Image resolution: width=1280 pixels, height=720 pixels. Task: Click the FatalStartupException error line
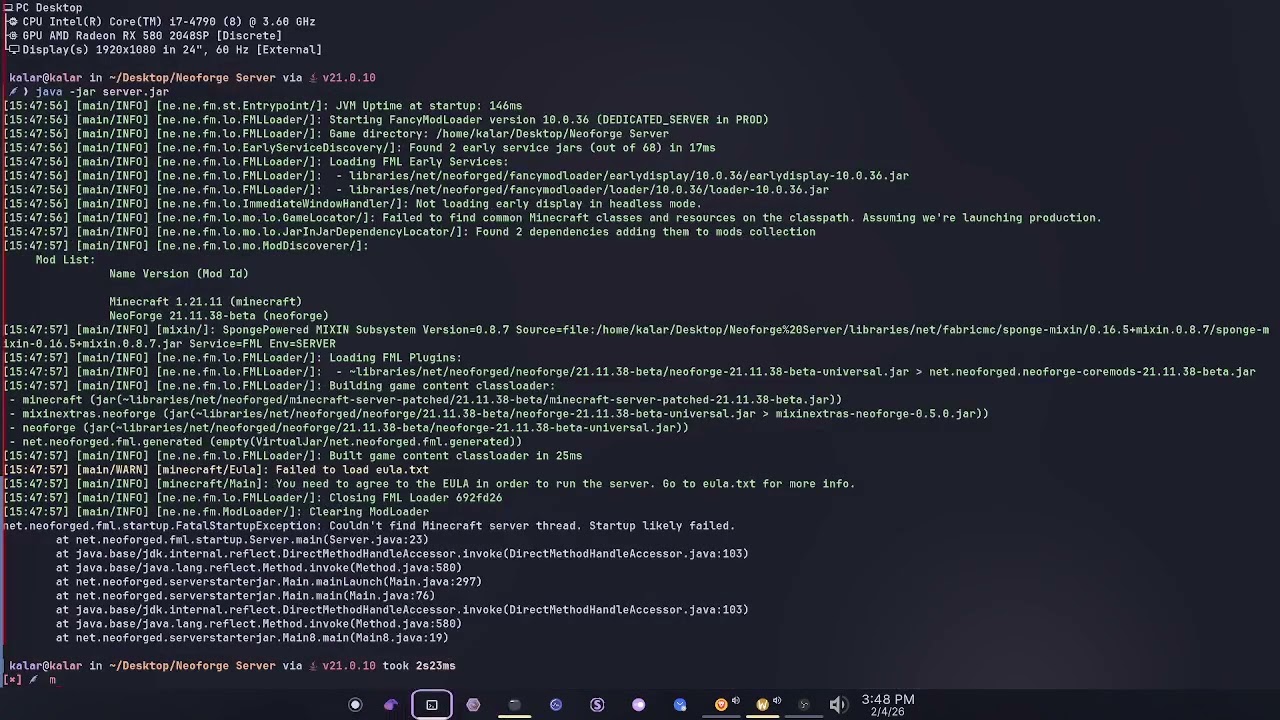coord(369,525)
